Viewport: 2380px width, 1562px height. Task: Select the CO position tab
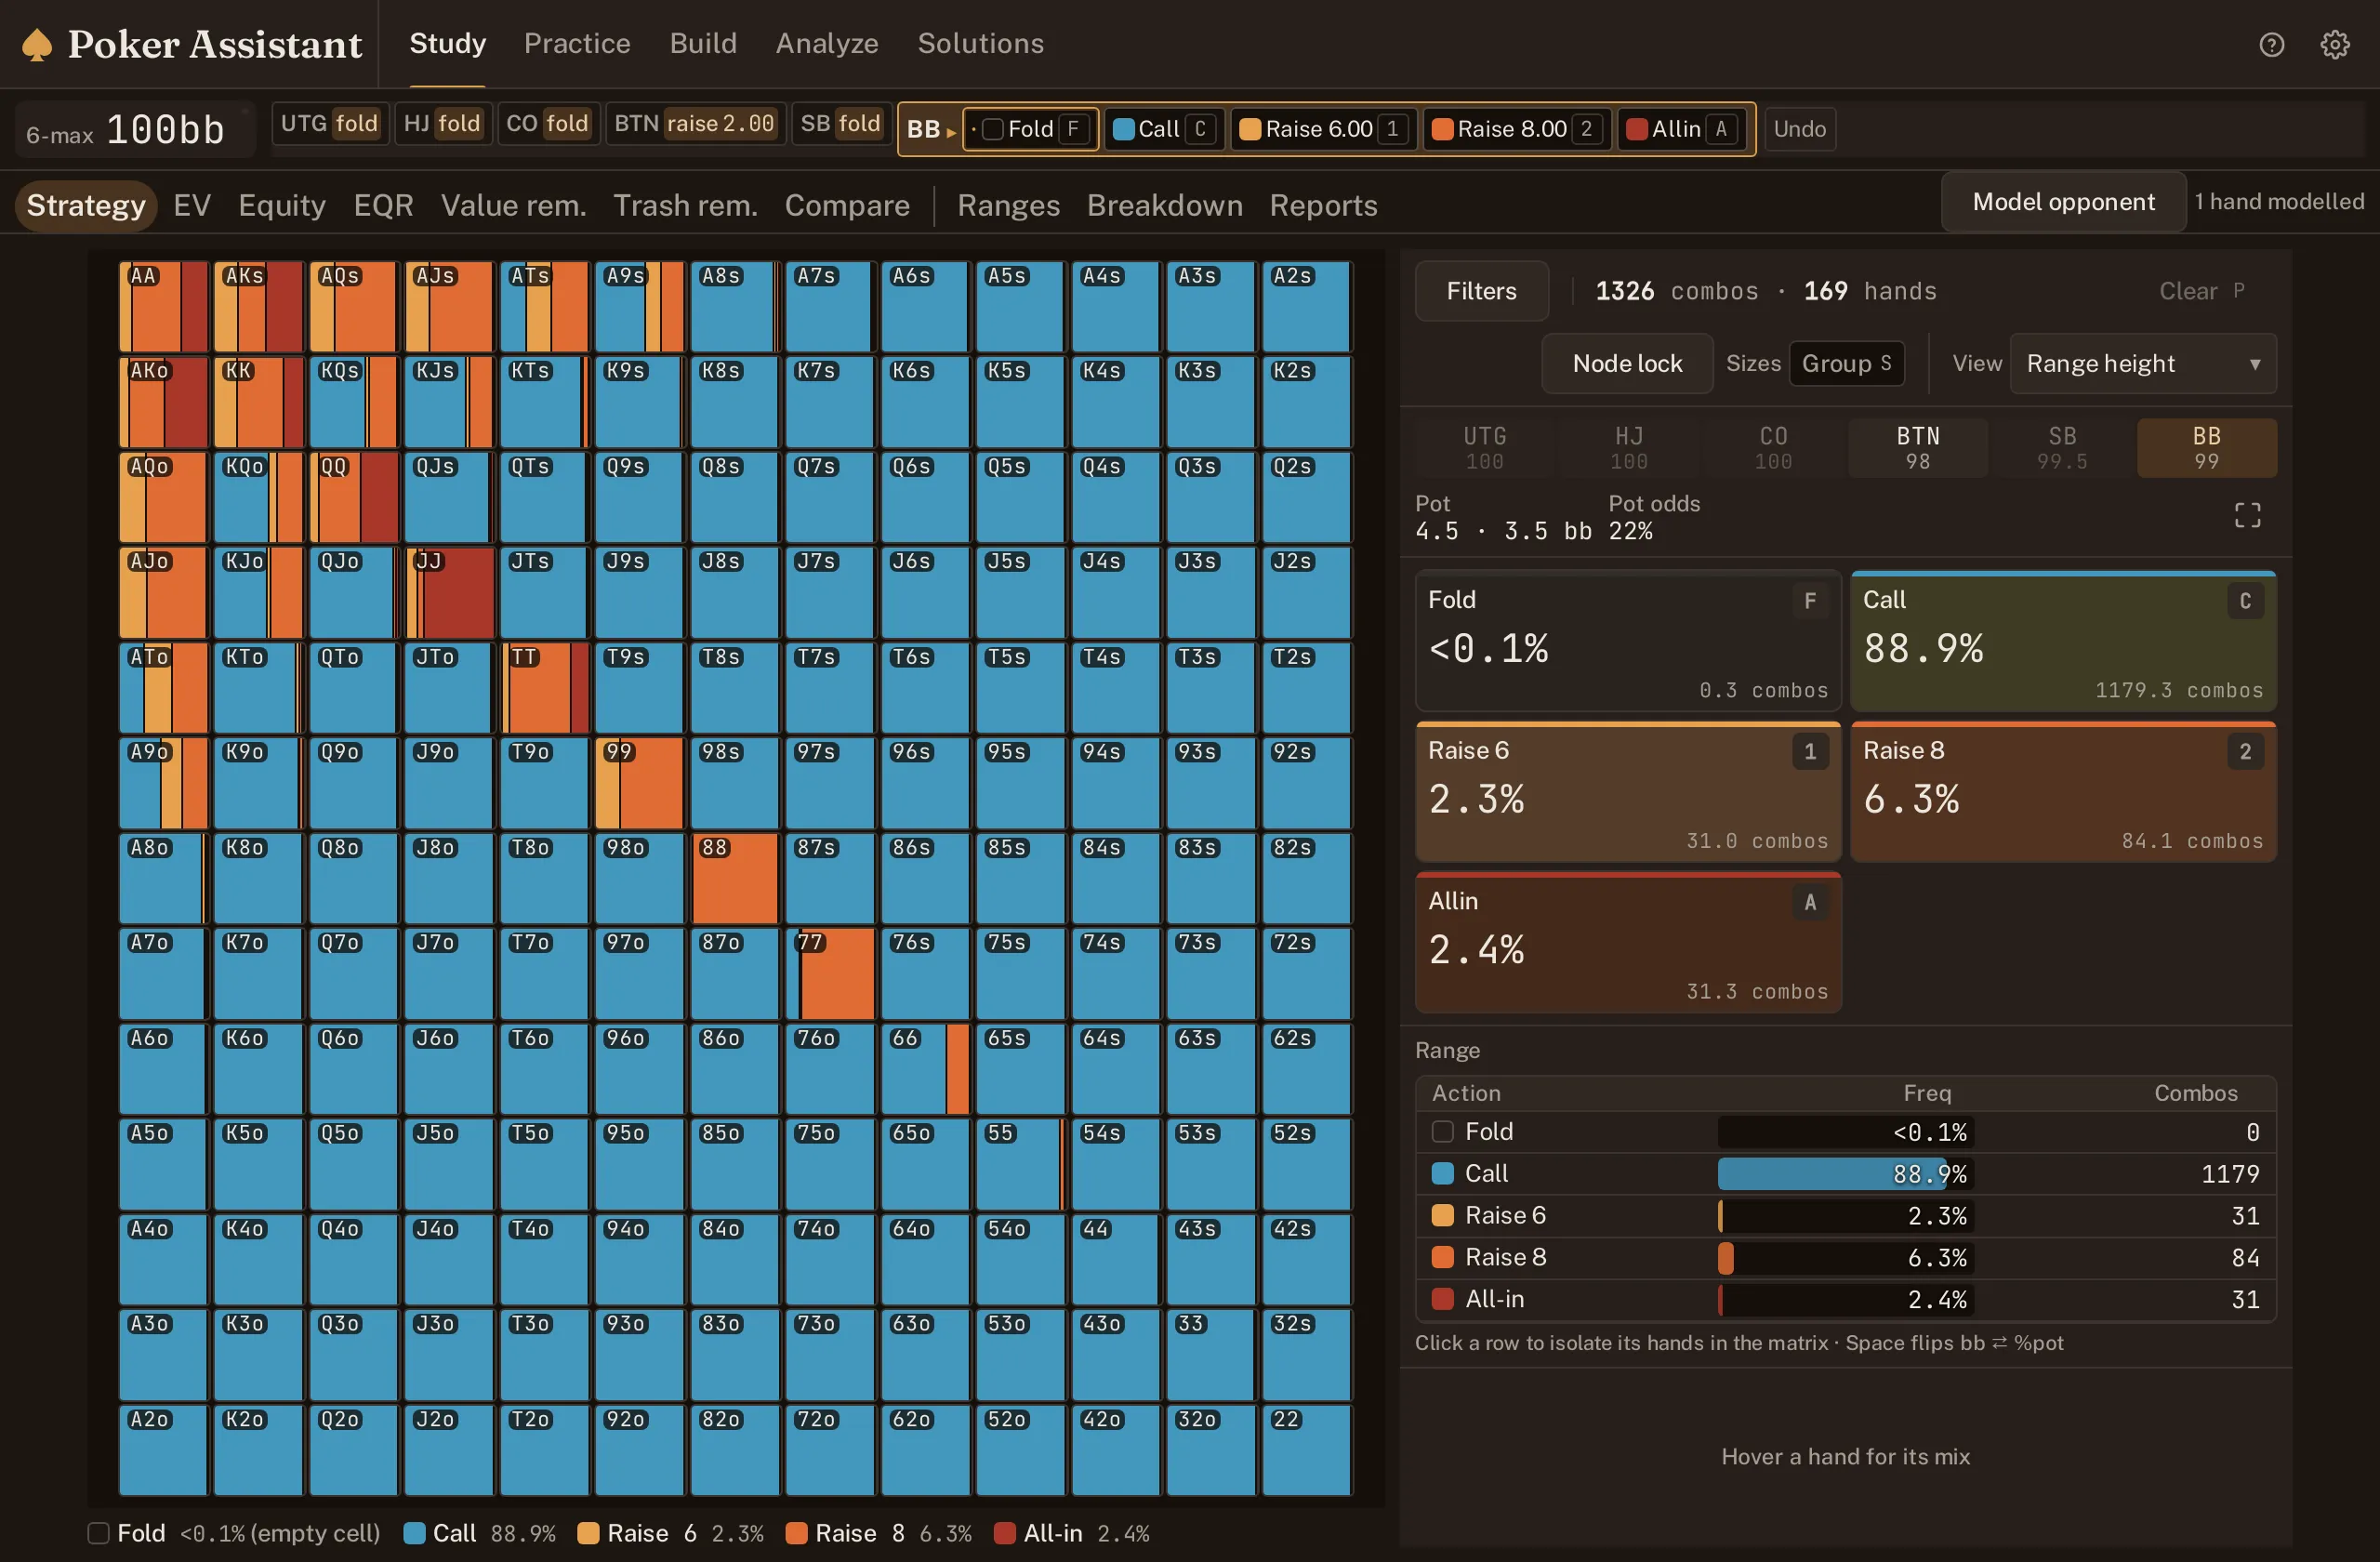click(x=1773, y=447)
